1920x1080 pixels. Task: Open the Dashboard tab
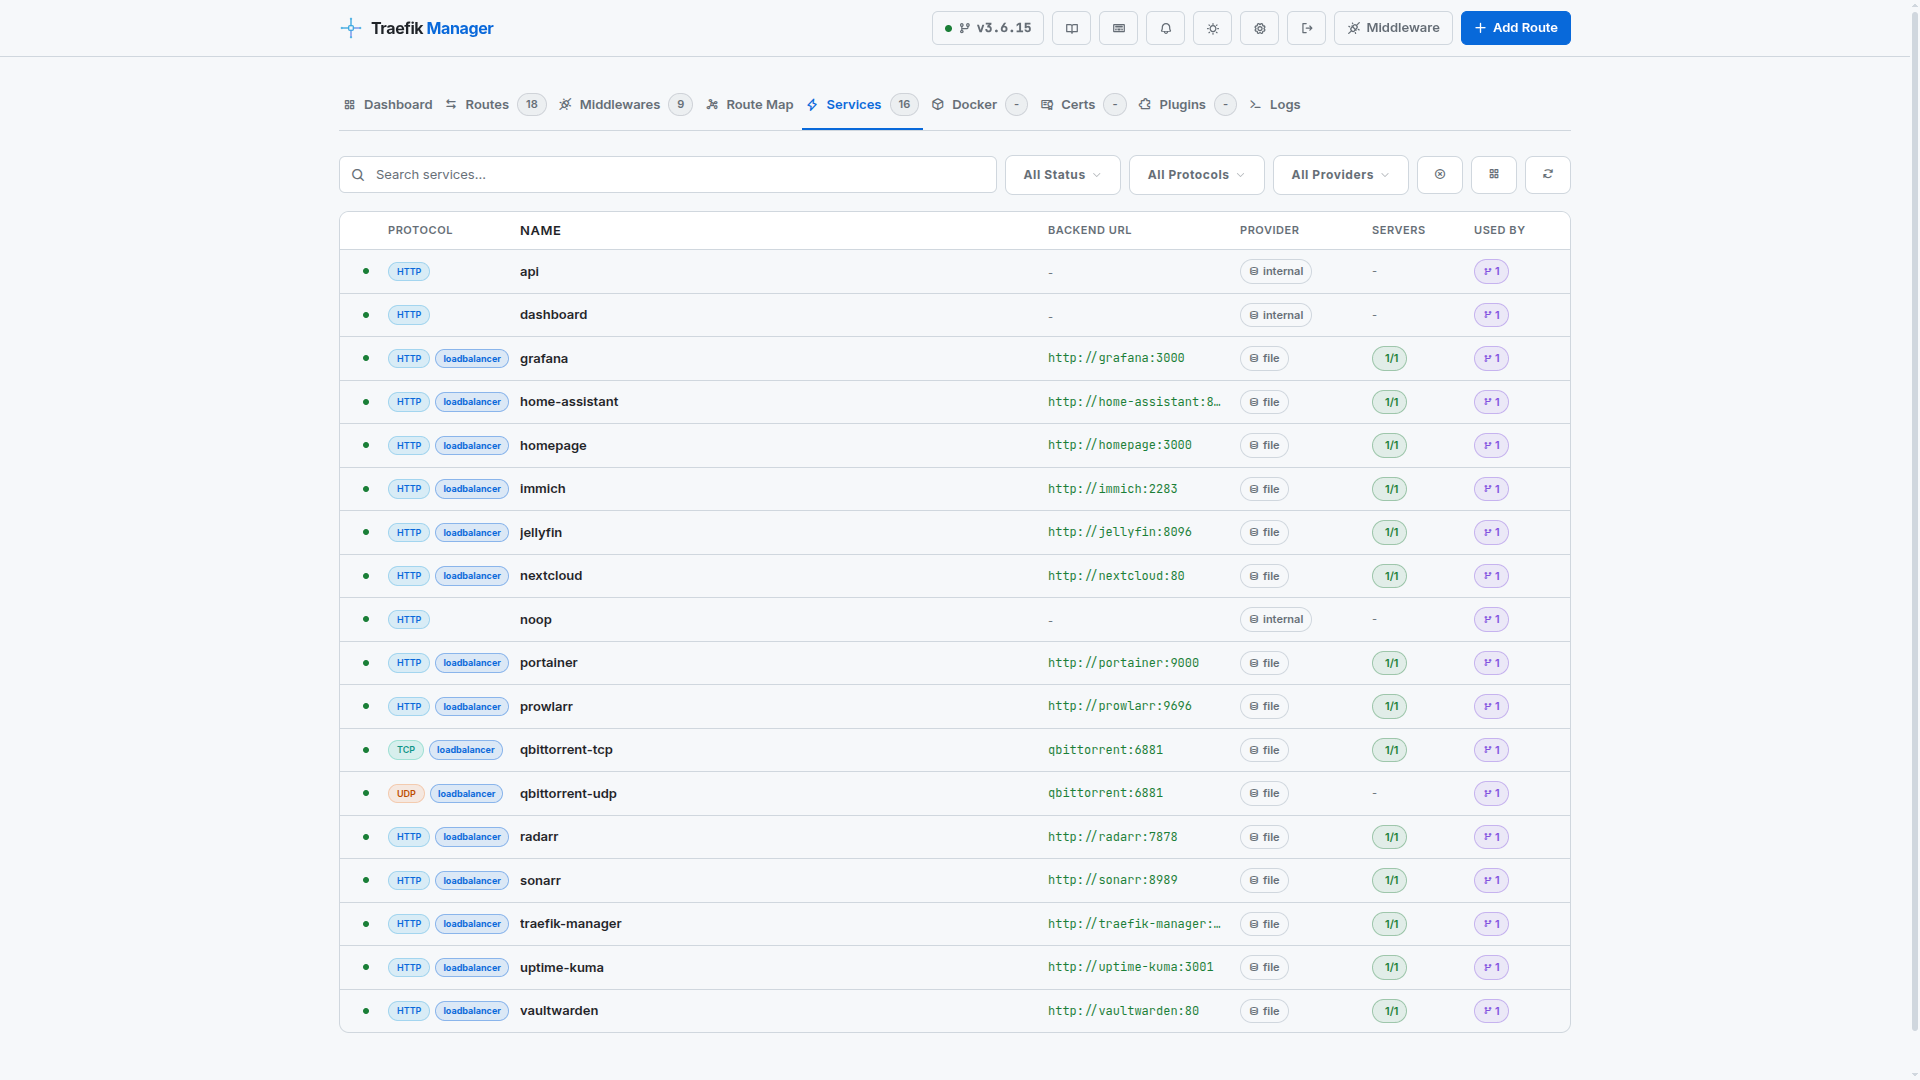(x=388, y=105)
